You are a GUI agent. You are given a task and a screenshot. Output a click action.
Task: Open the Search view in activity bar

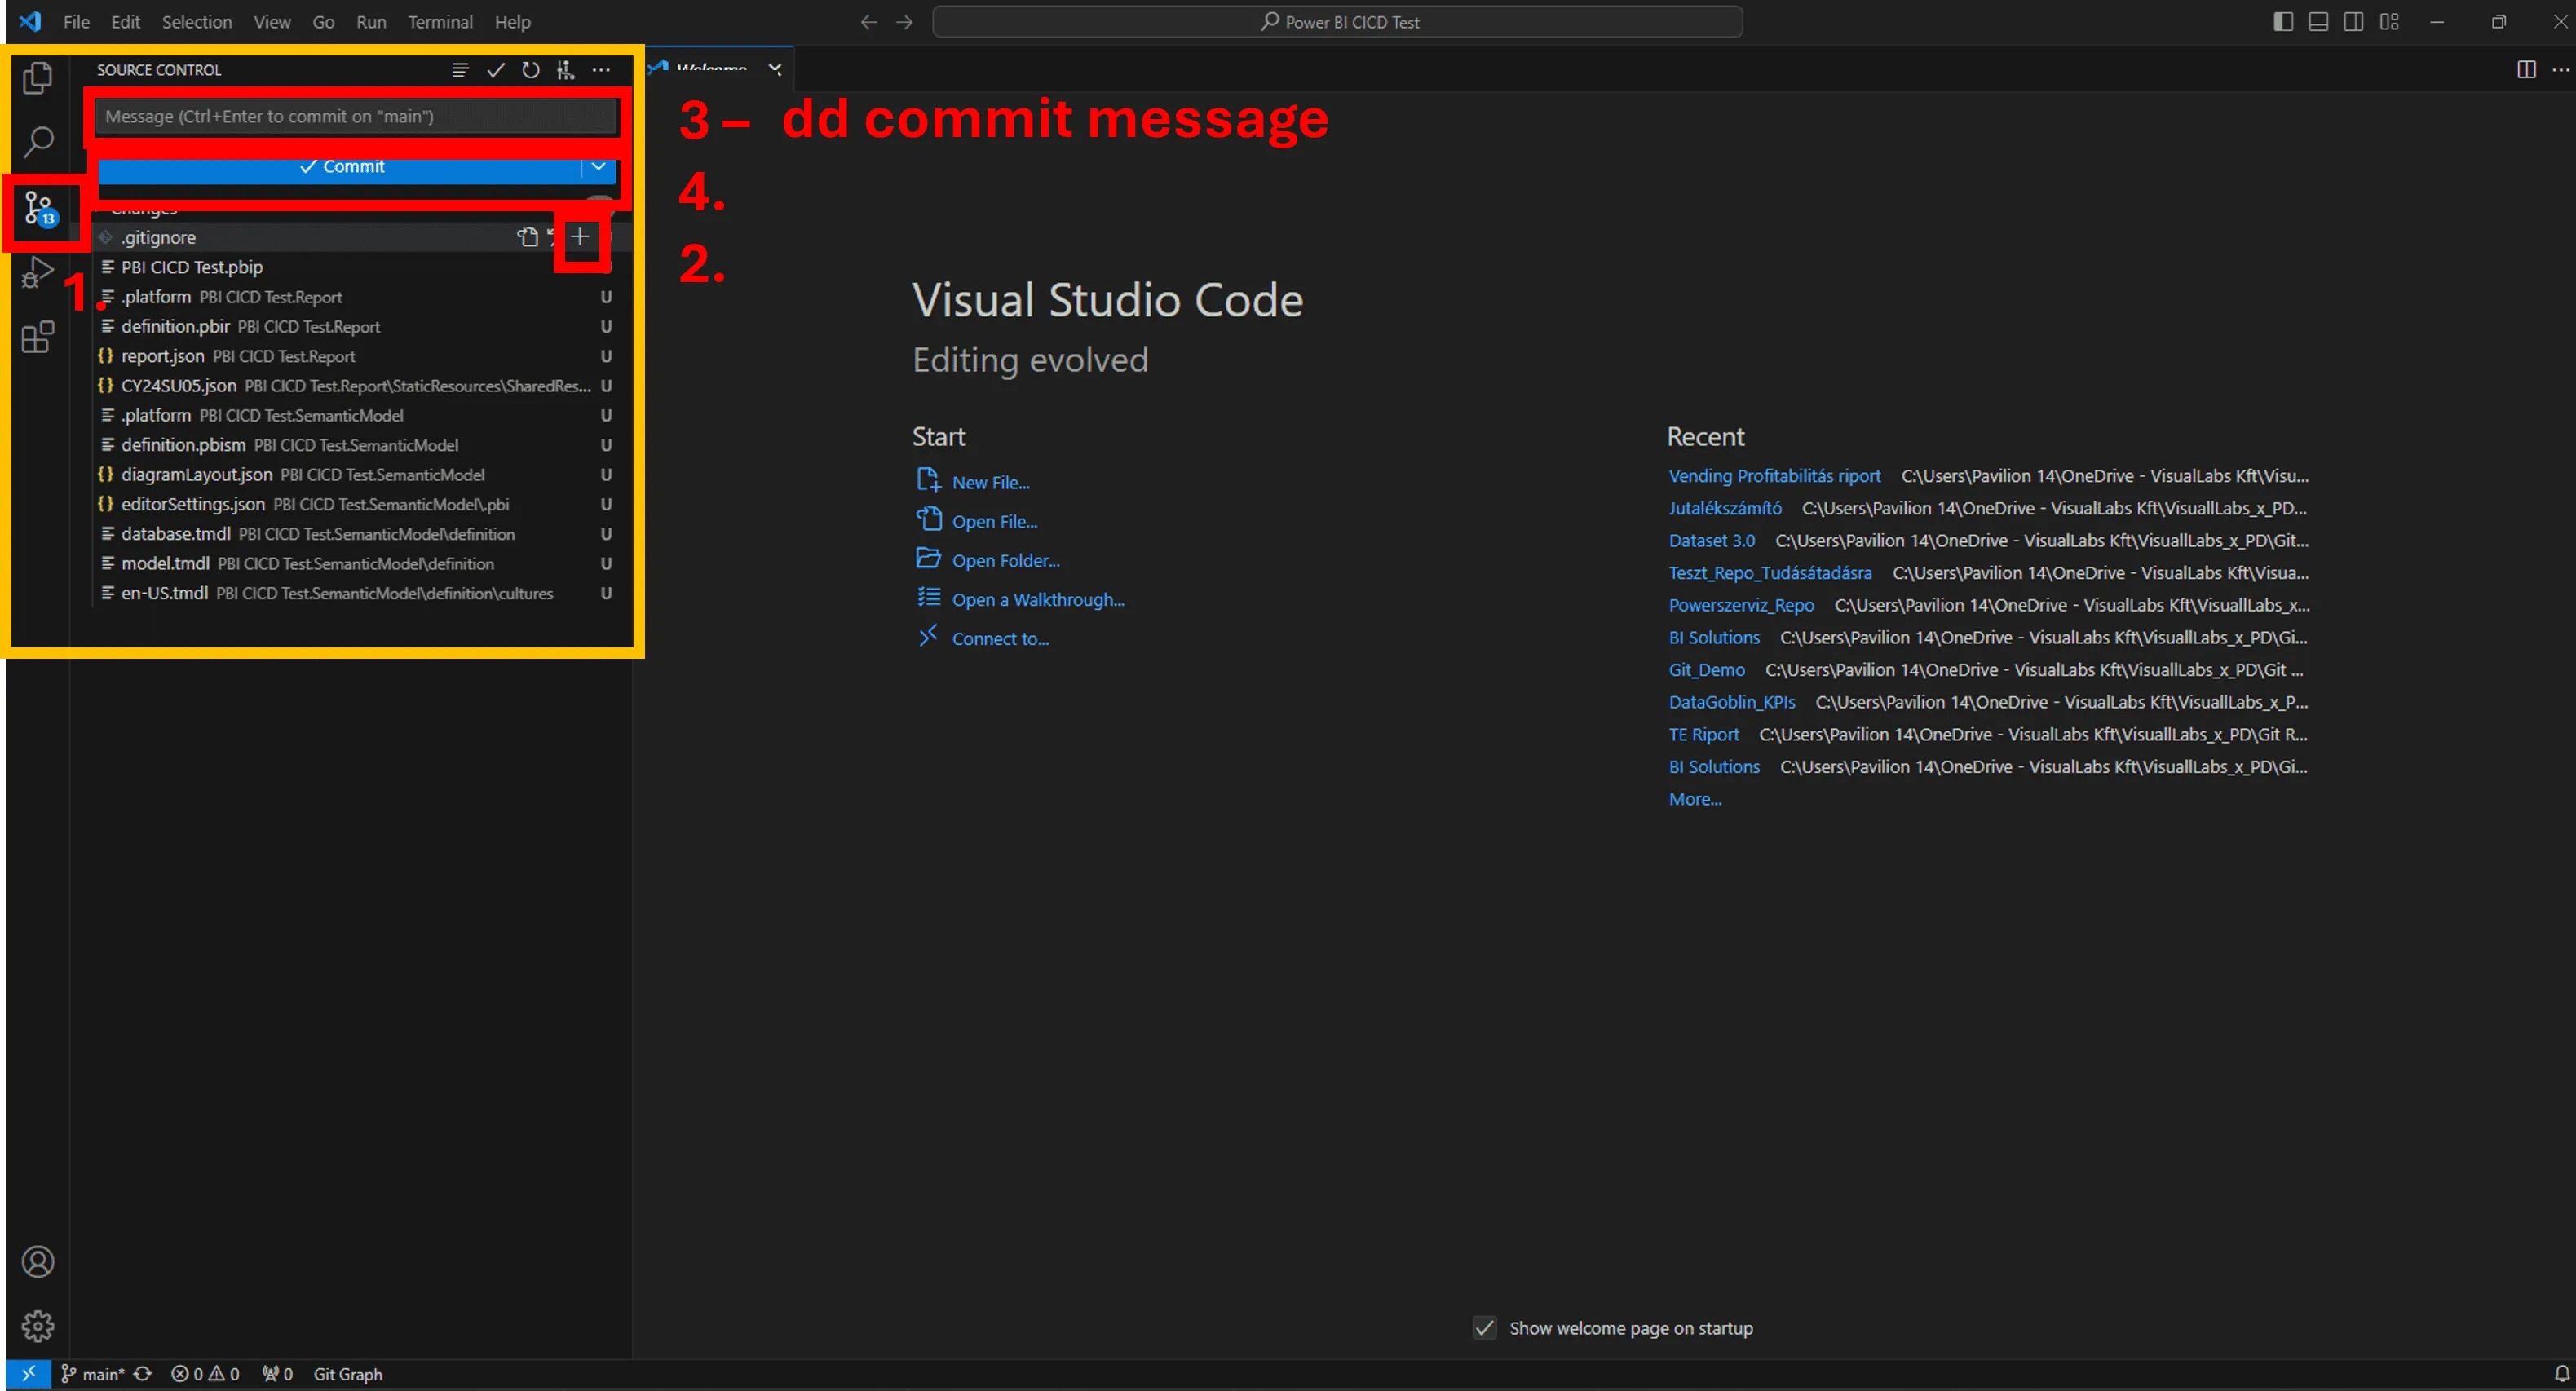pos(38,142)
